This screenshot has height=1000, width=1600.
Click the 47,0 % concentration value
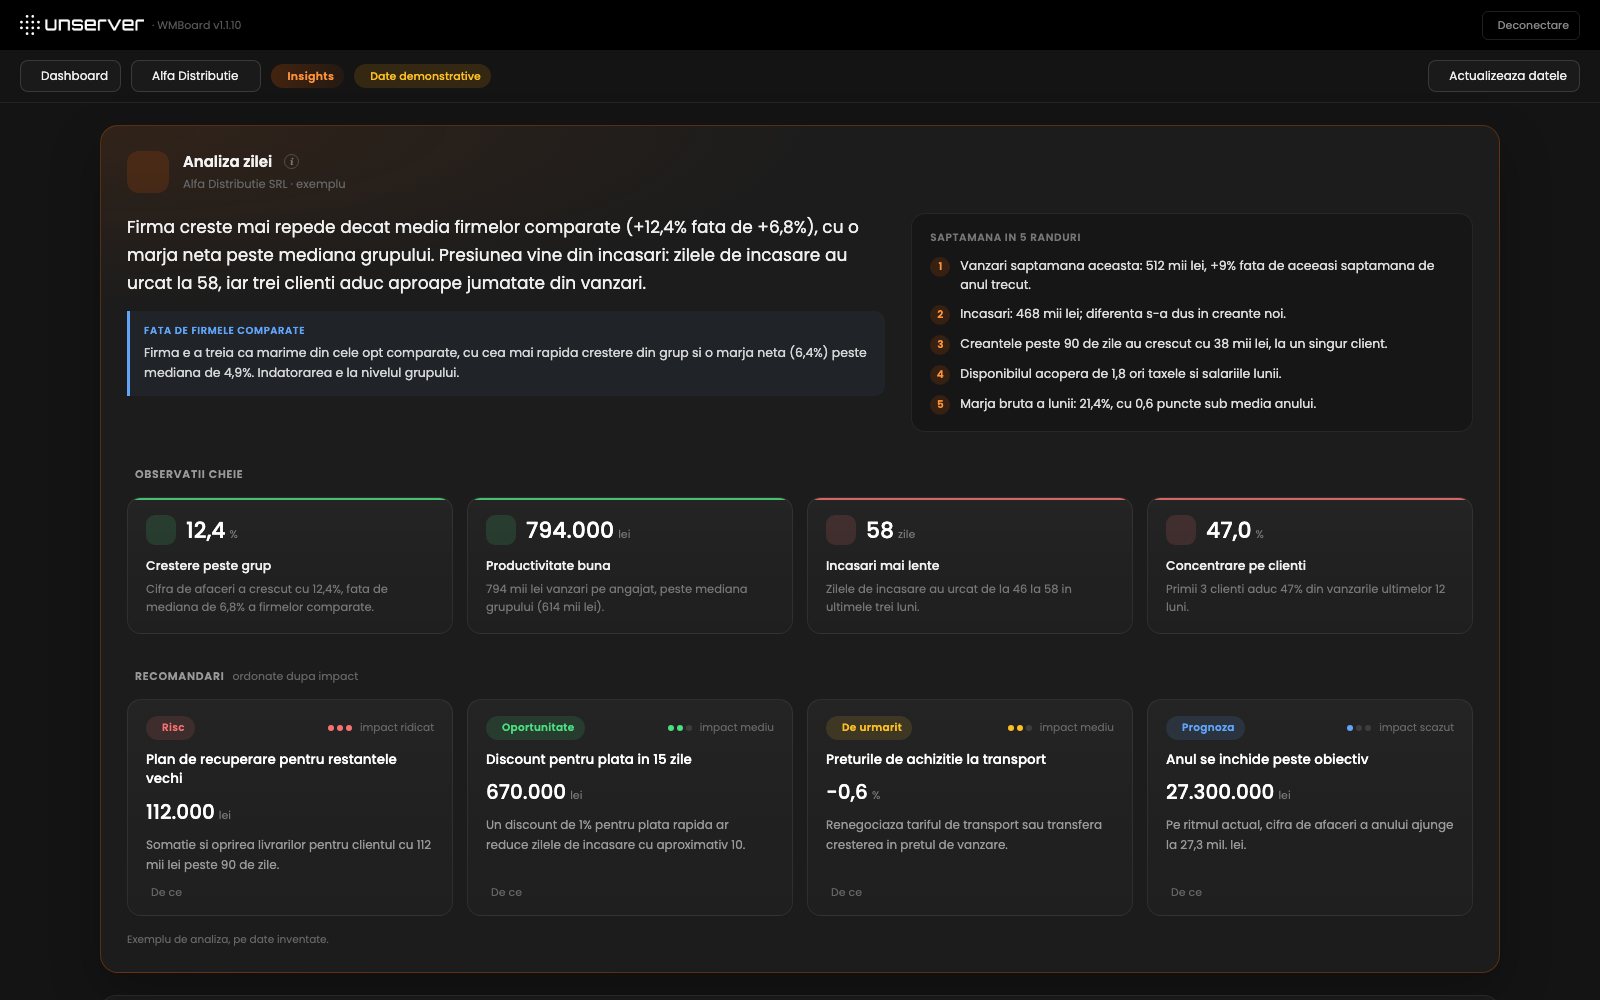click(1235, 530)
